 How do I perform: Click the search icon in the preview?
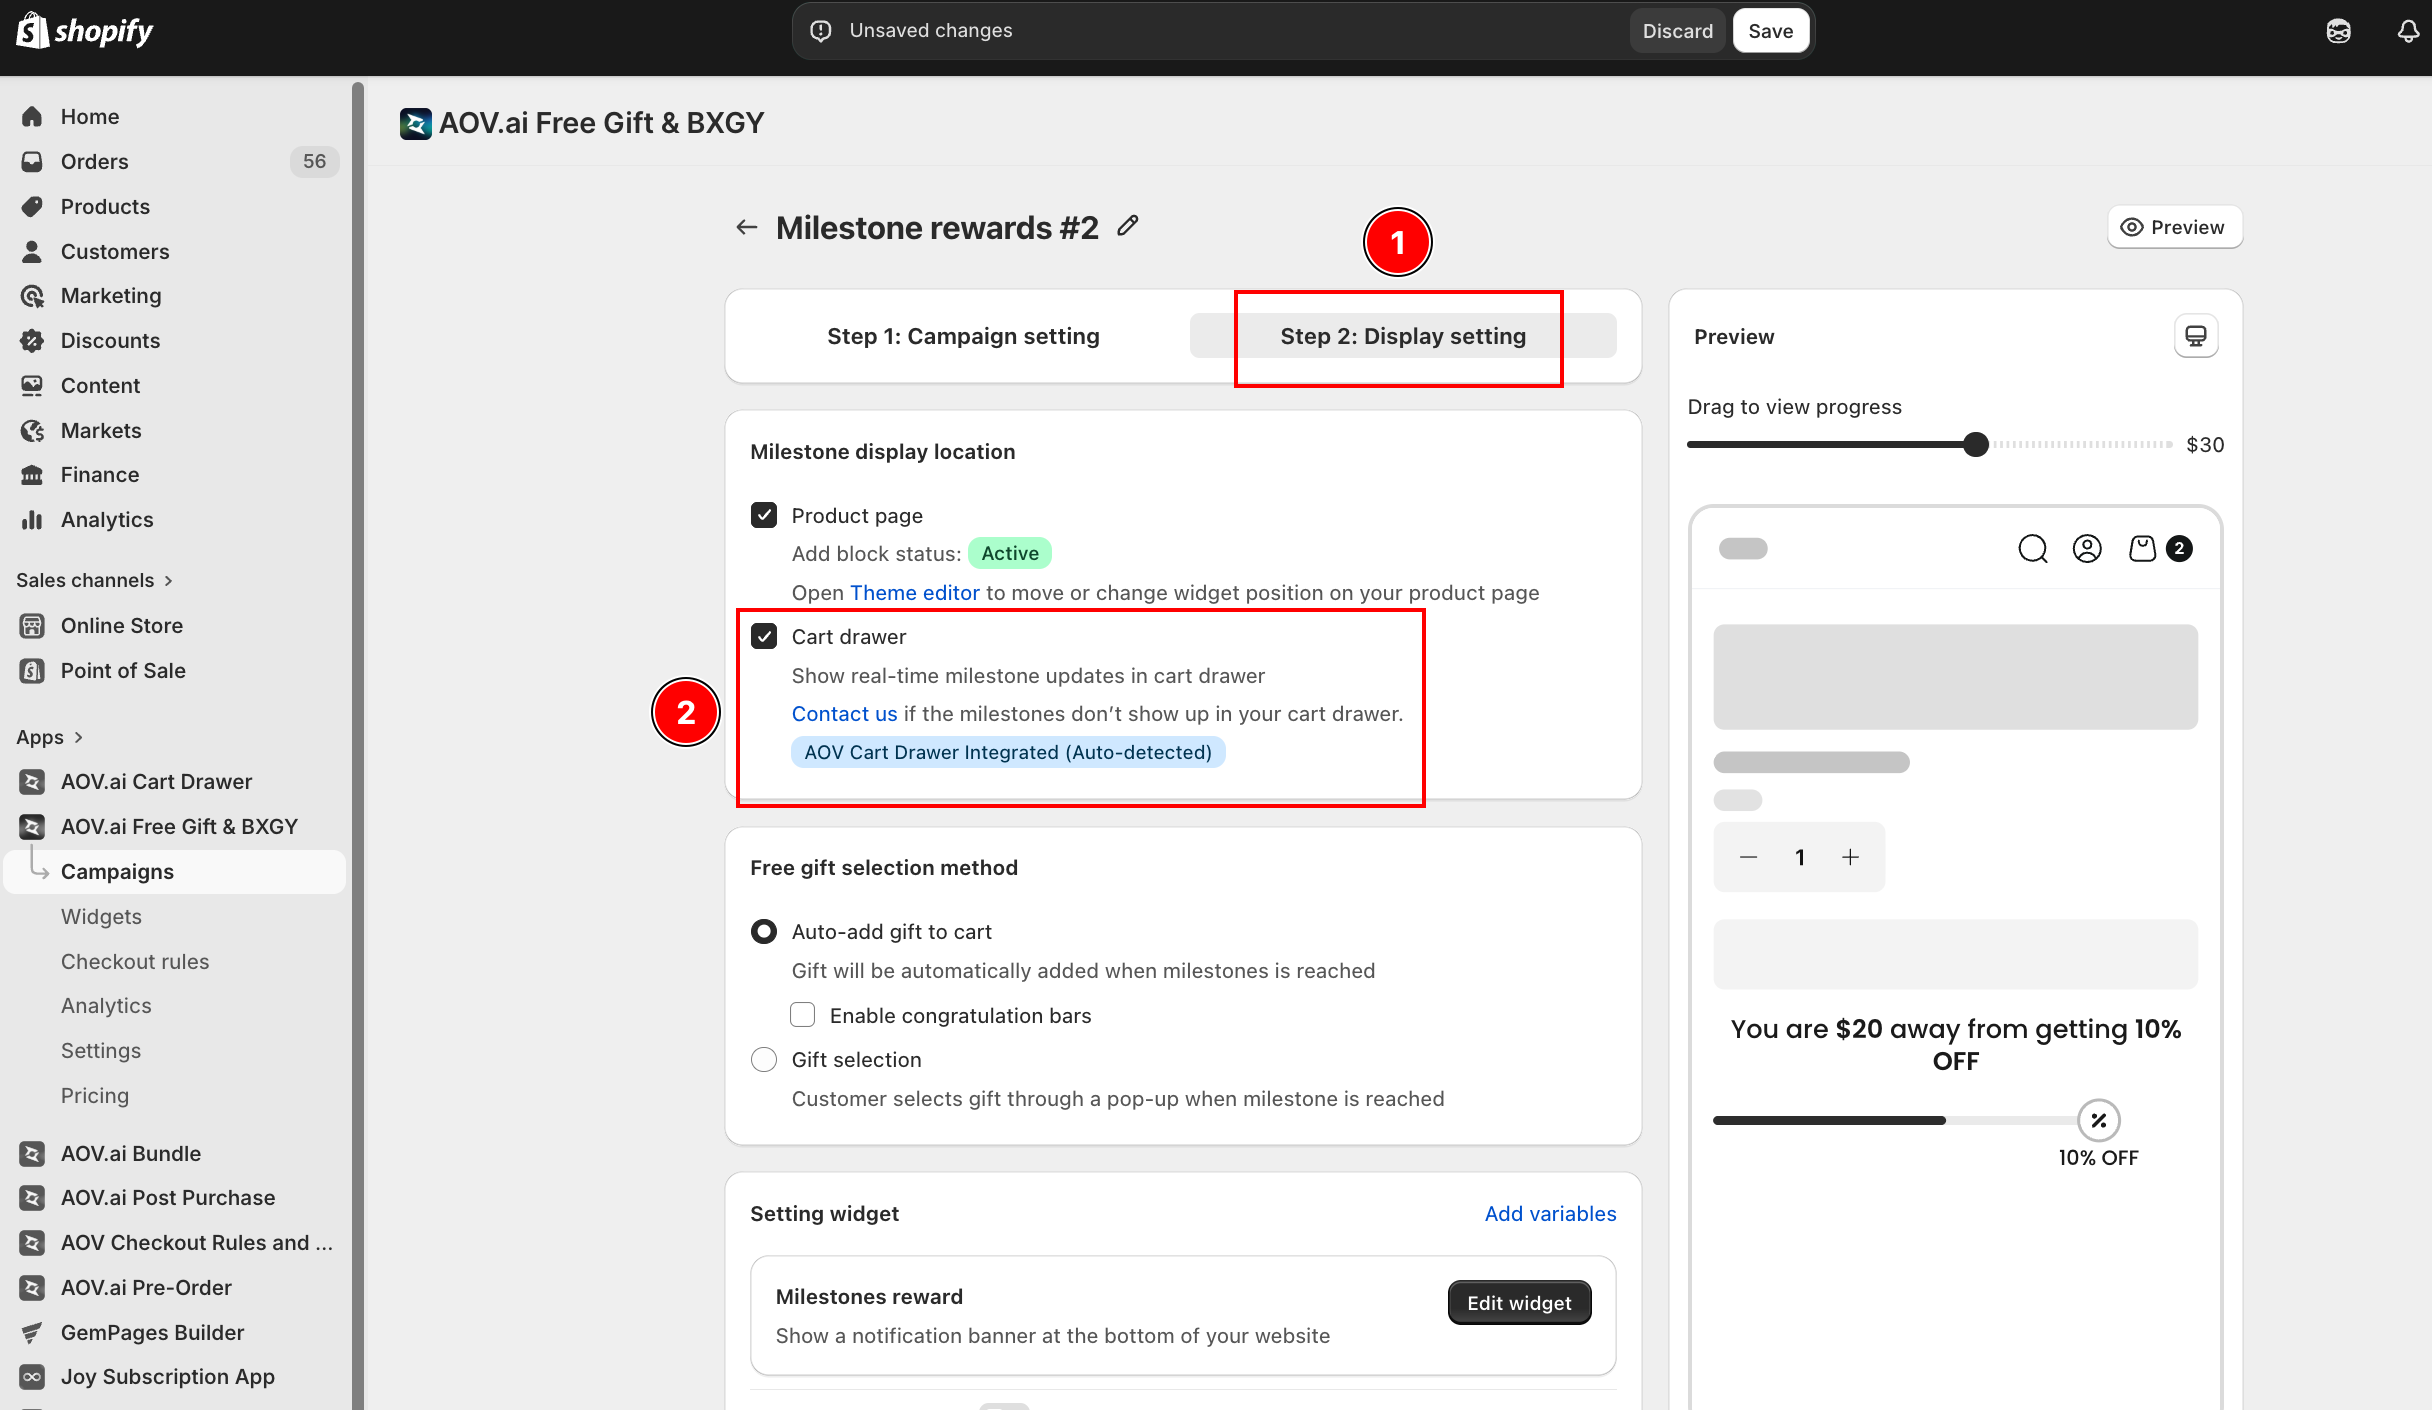(2033, 549)
